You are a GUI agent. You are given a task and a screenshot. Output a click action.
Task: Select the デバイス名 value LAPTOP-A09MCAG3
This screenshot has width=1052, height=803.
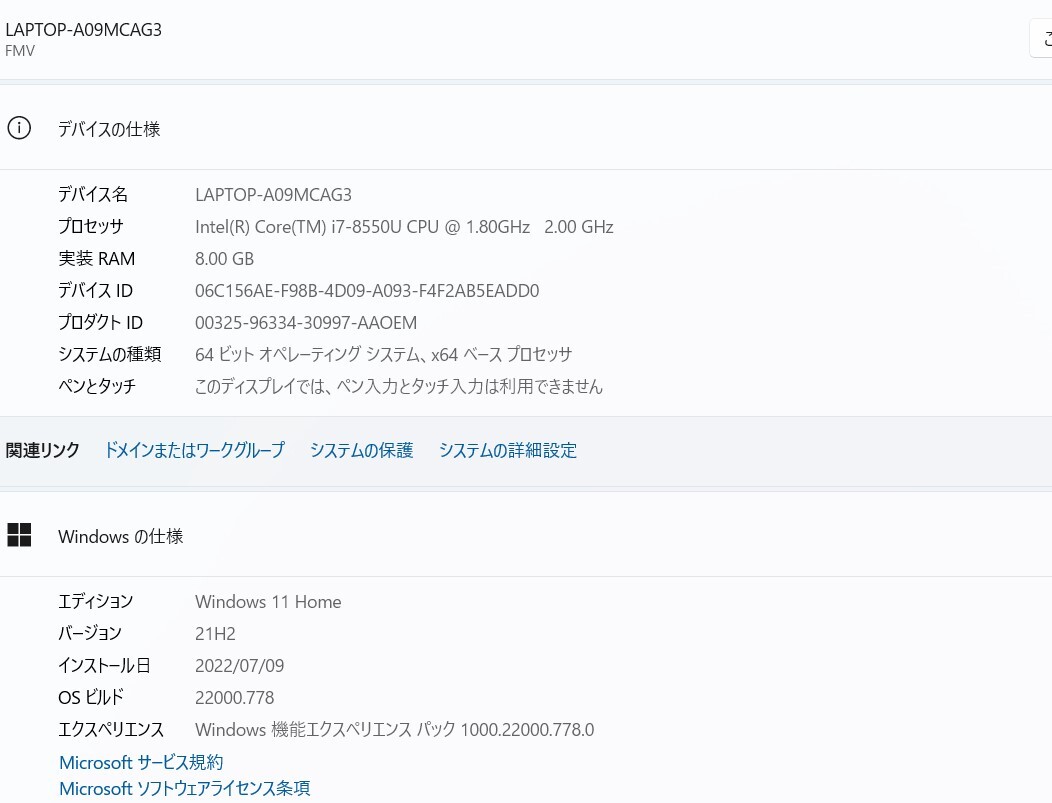tap(273, 195)
